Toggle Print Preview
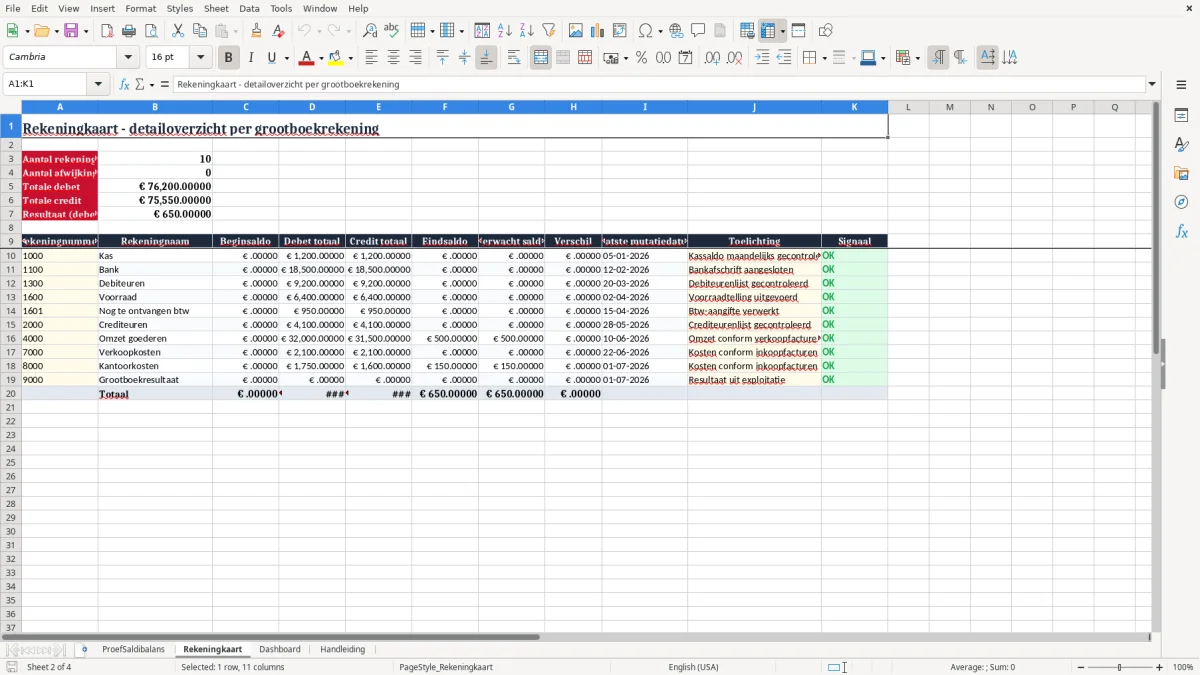 tap(151, 31)
